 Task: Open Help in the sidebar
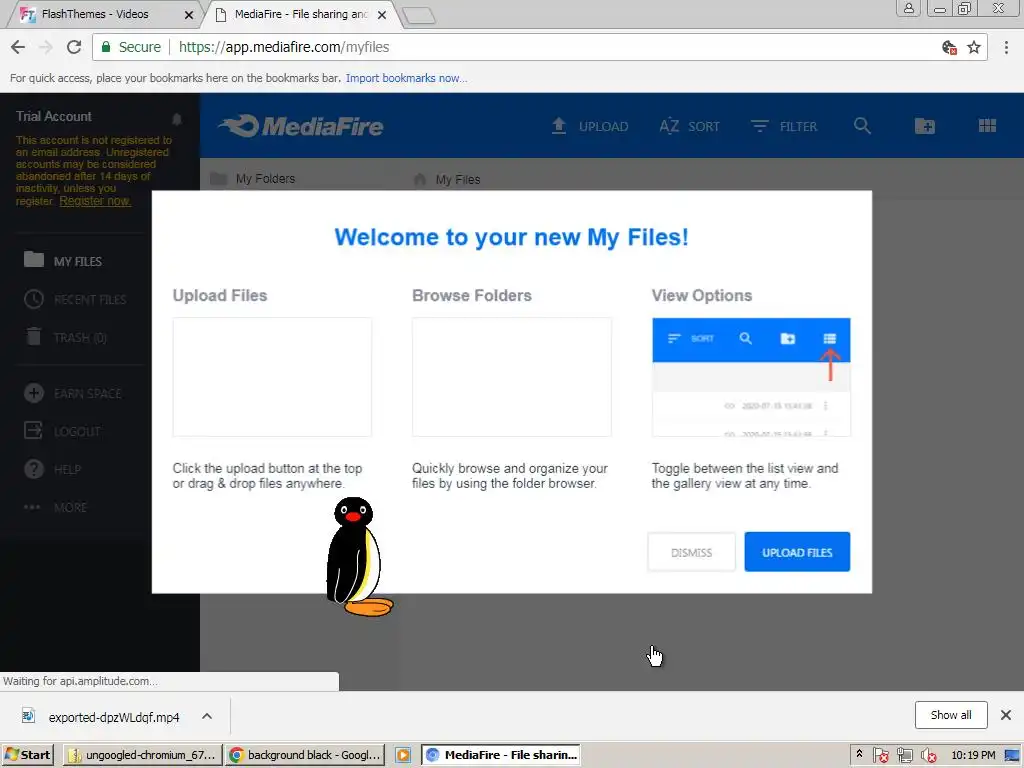click(52, 469)
